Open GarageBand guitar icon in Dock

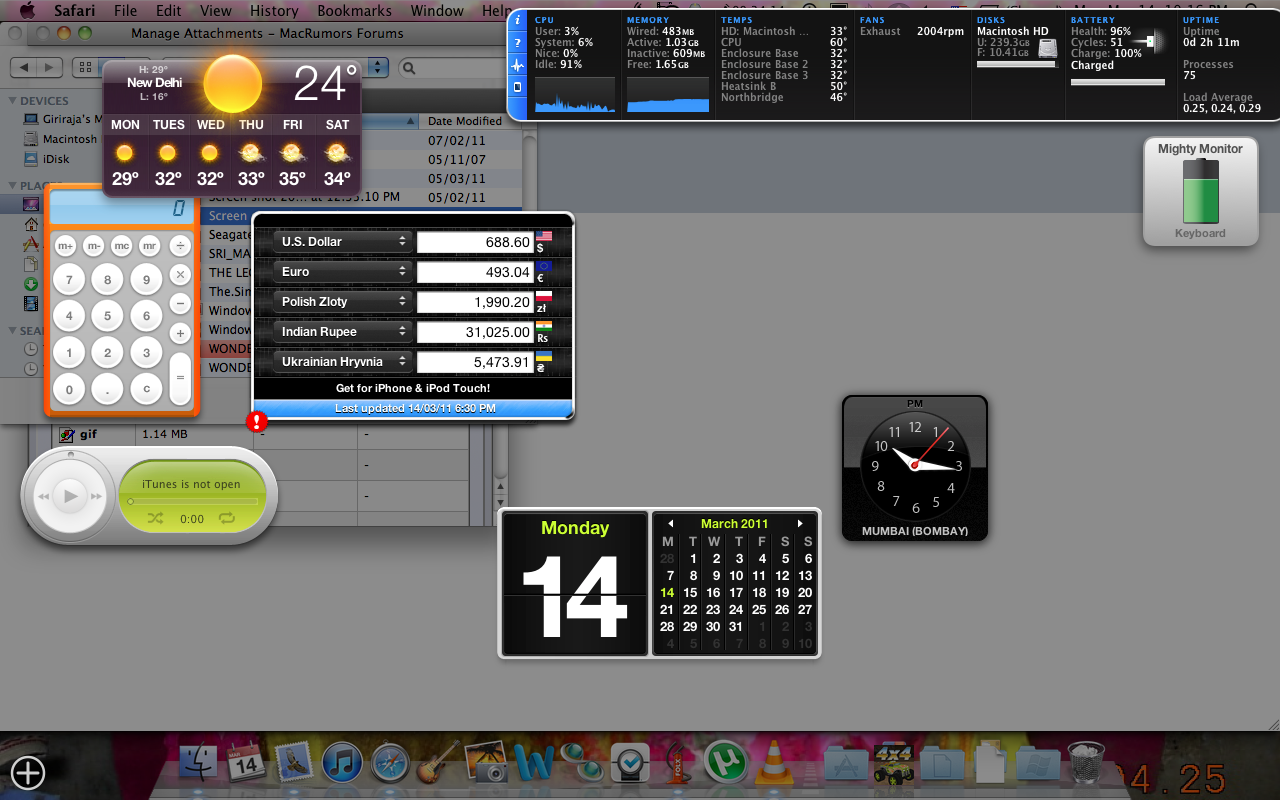pyautogui.click(x=438, y=763)
